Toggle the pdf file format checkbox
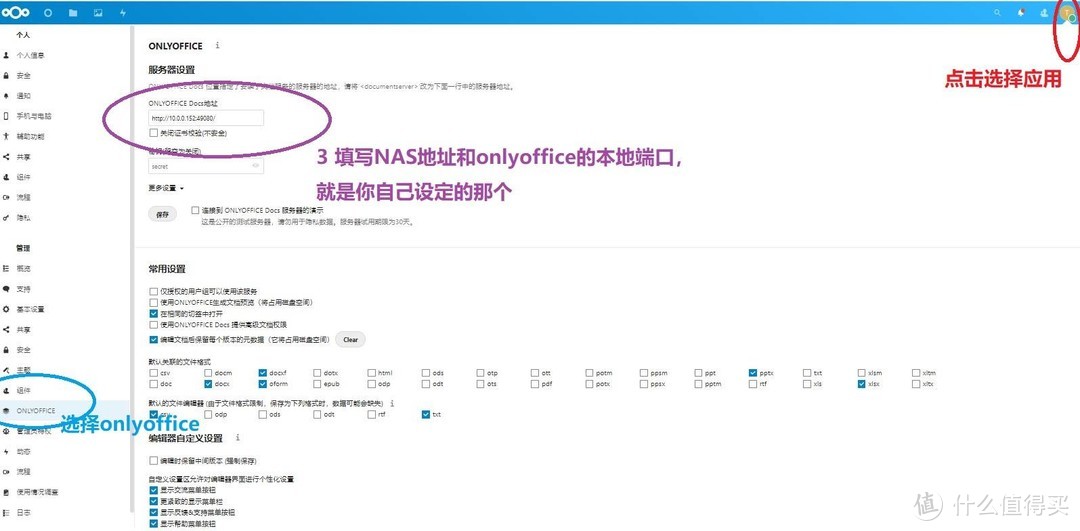The width and height of the screenshot is (1080, 531). click(535, 384)
